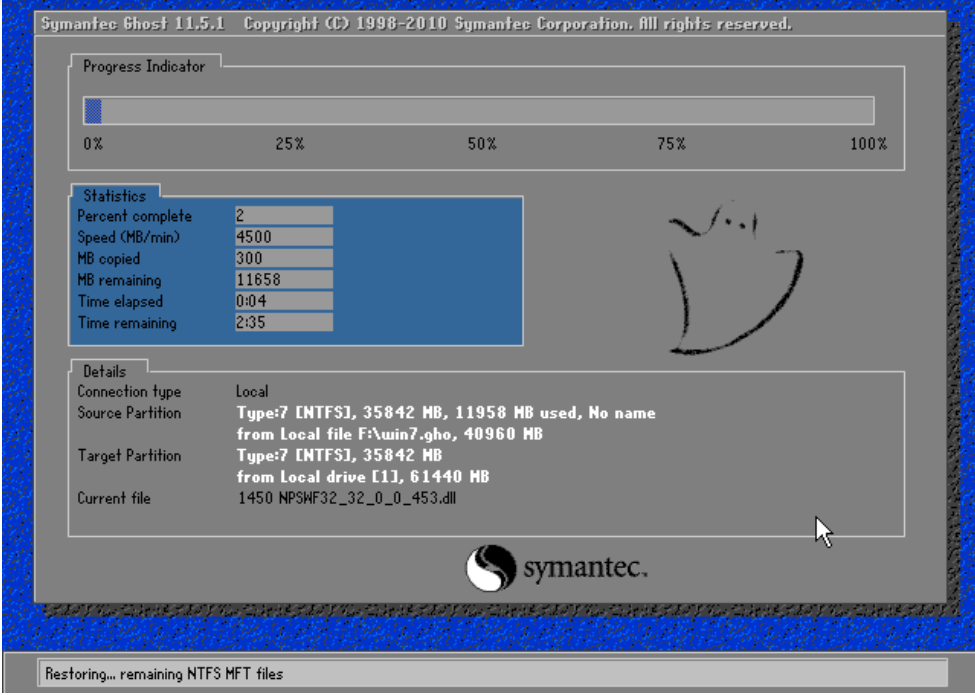The width and height of the screenshot is (975, 695).
Task: Click the Statistics group label
Action: click(x=114, y=196)
